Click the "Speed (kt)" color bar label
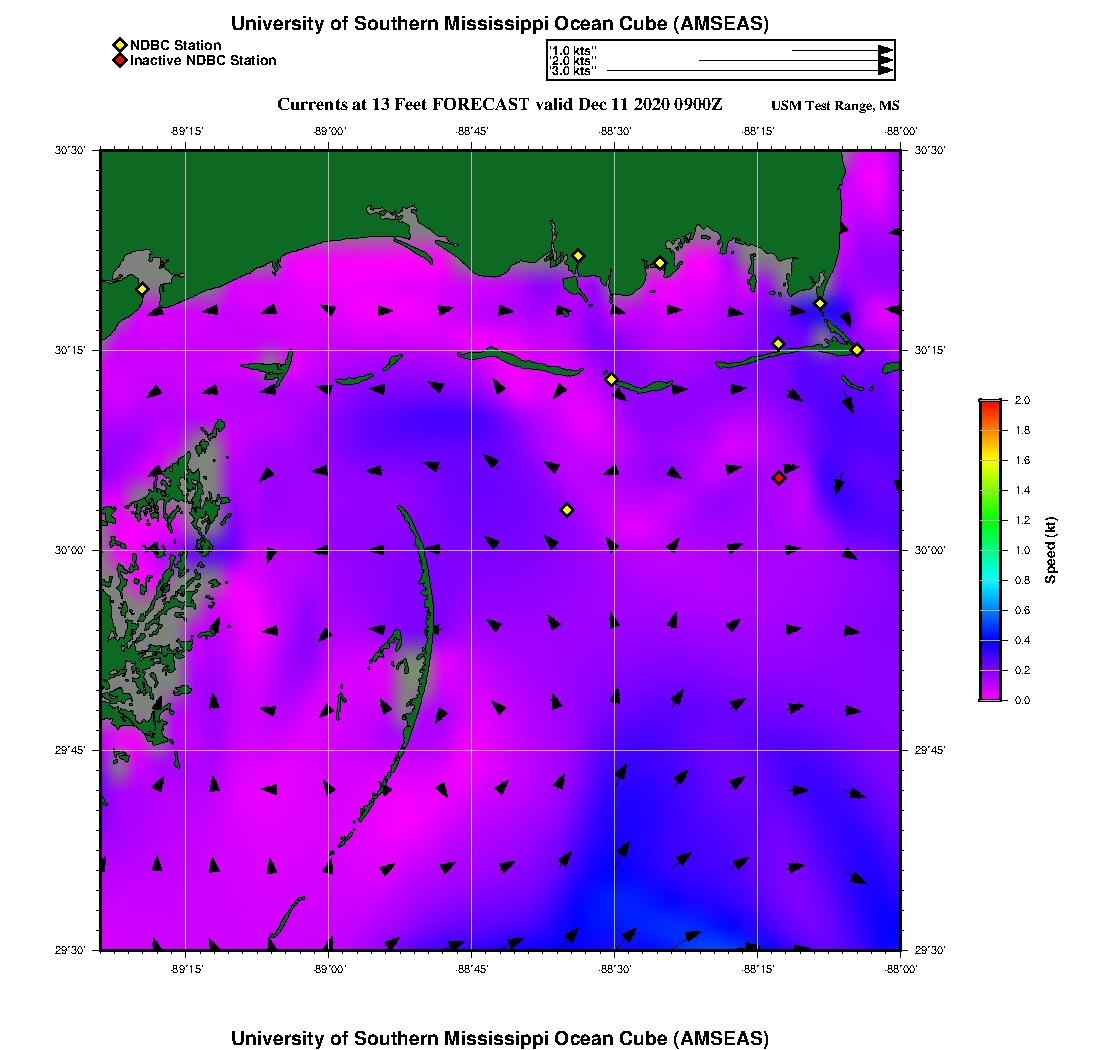Image resolution: width=1100 pixels, height=1050 pixels. pos(1050,550)
